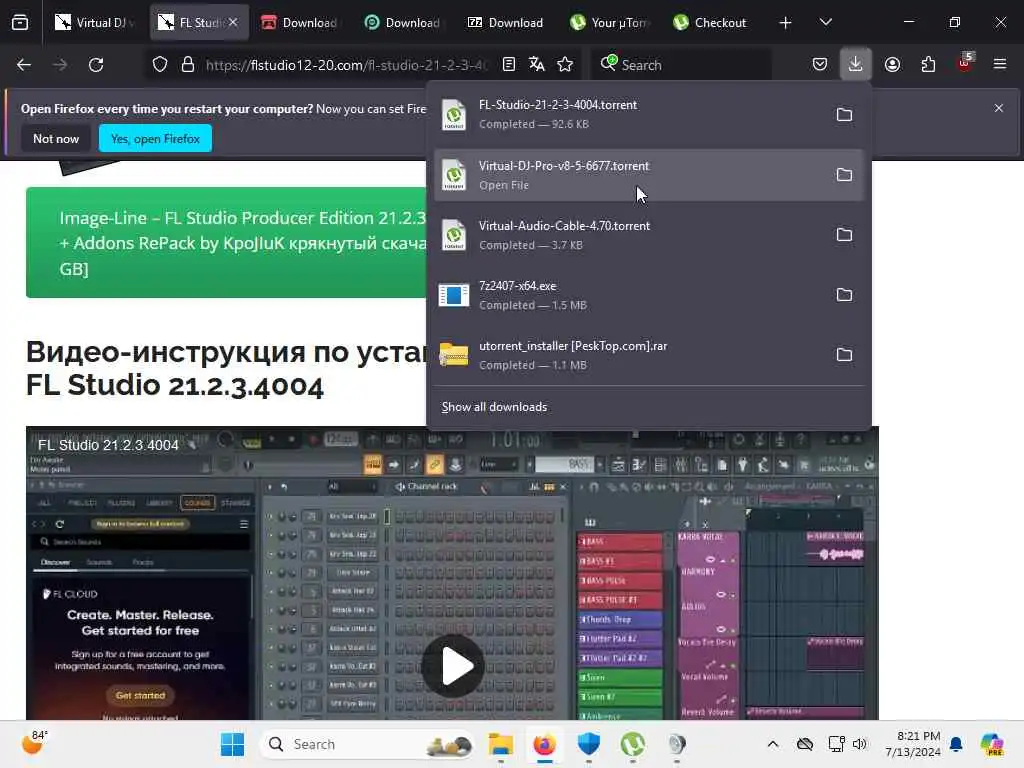The image size is (1024, 768).
Task: Play the FL Studio installation video
Action: pyautogui.click(x=453, y=665)
